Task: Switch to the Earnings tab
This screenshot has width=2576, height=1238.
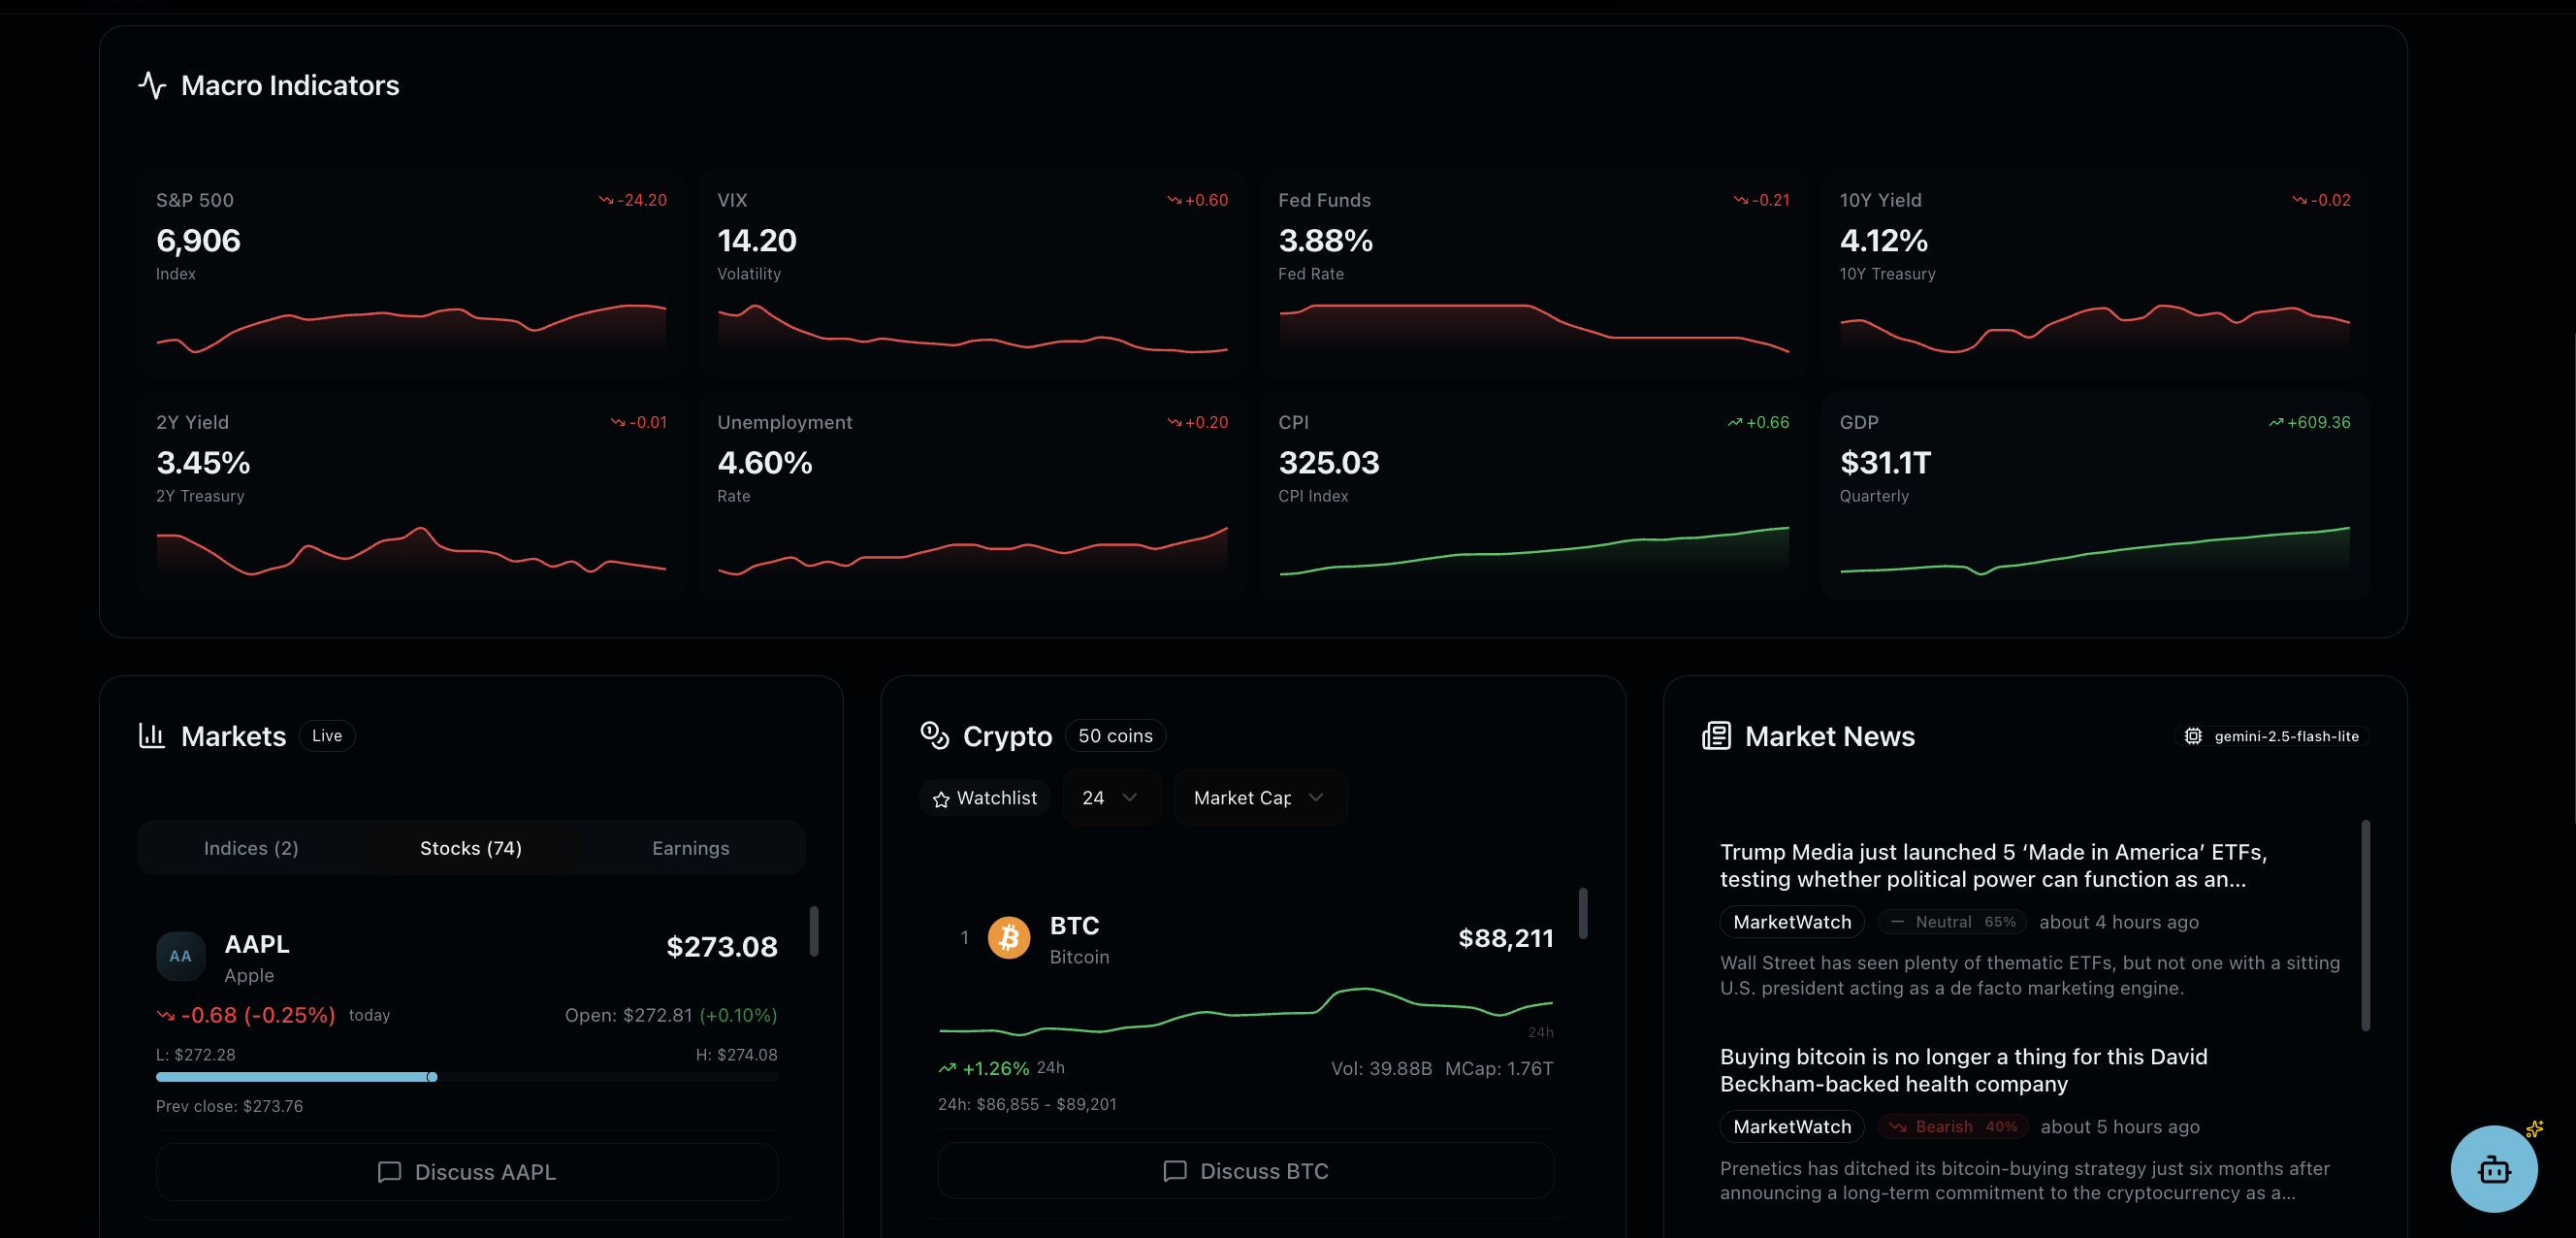Action: [x=690, y=848]
